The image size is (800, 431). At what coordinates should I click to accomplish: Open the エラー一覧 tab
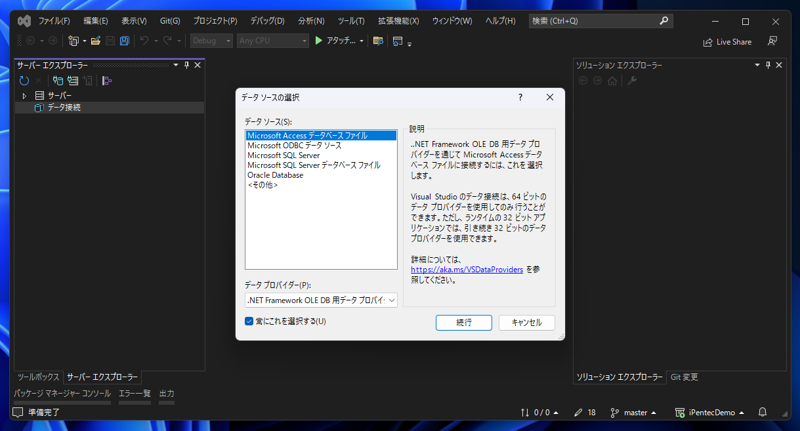pyautogui.click(x=135, y=393)
